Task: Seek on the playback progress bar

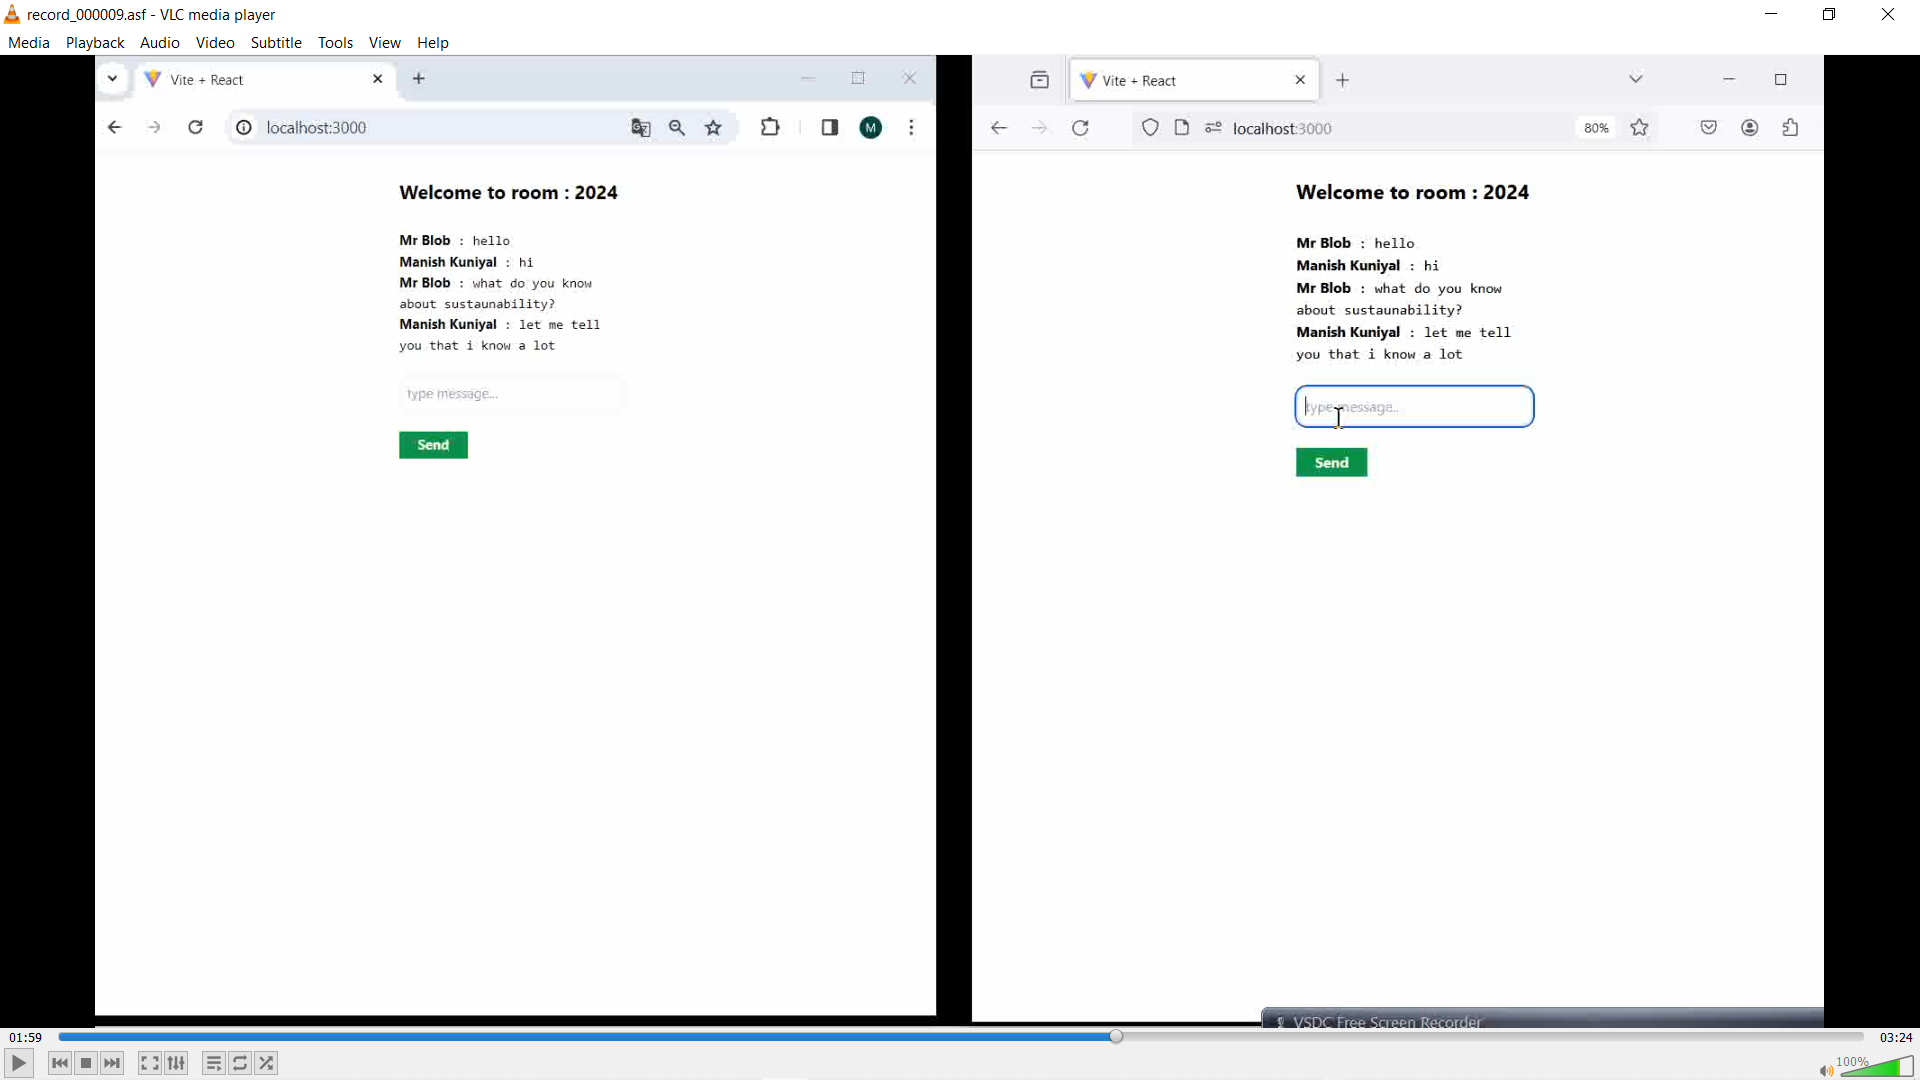Action: click(960, 1037)
